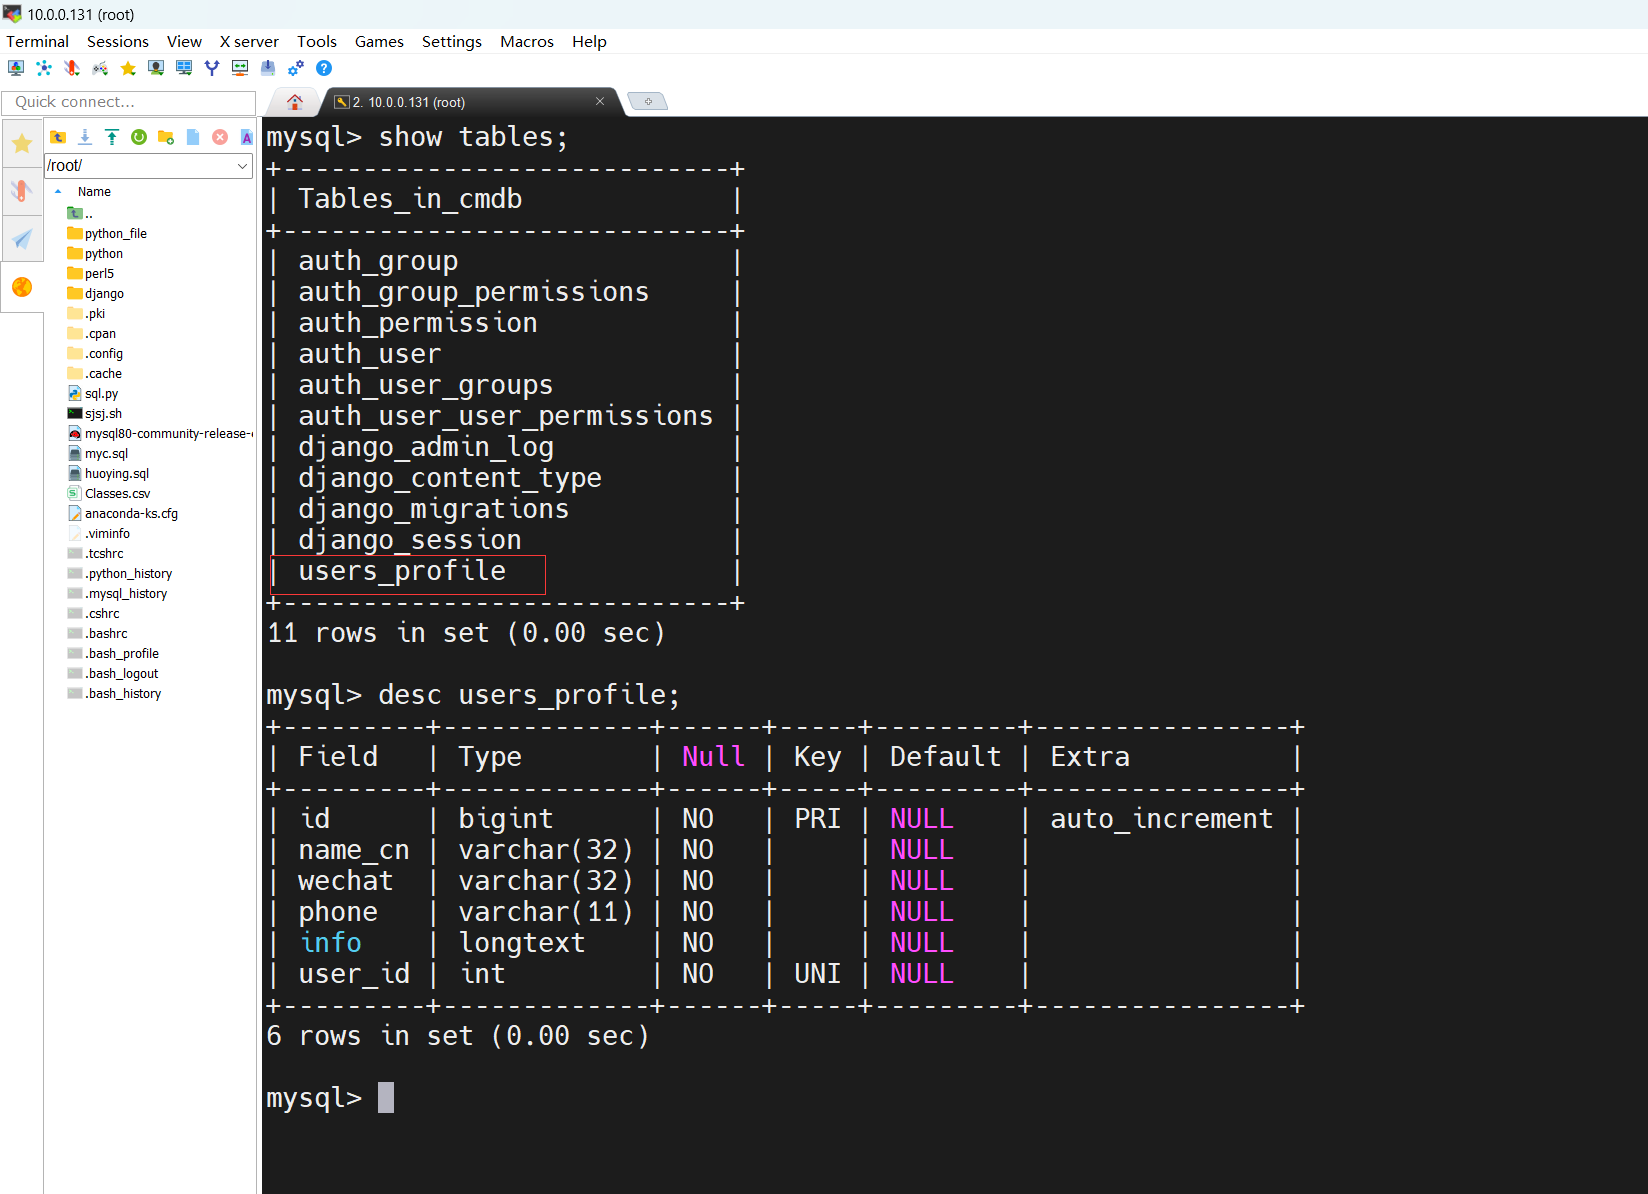Close the 10.0.0.131 (root) tab
The image size is (1648, 1194).
click(x=600, y=101)
